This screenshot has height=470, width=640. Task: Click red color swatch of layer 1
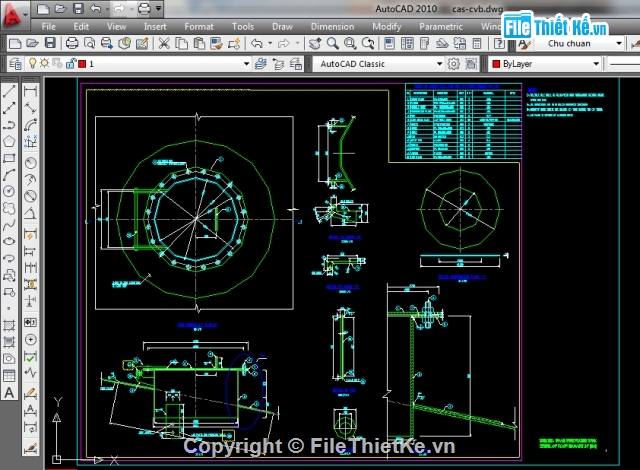(x=82, y=64)
